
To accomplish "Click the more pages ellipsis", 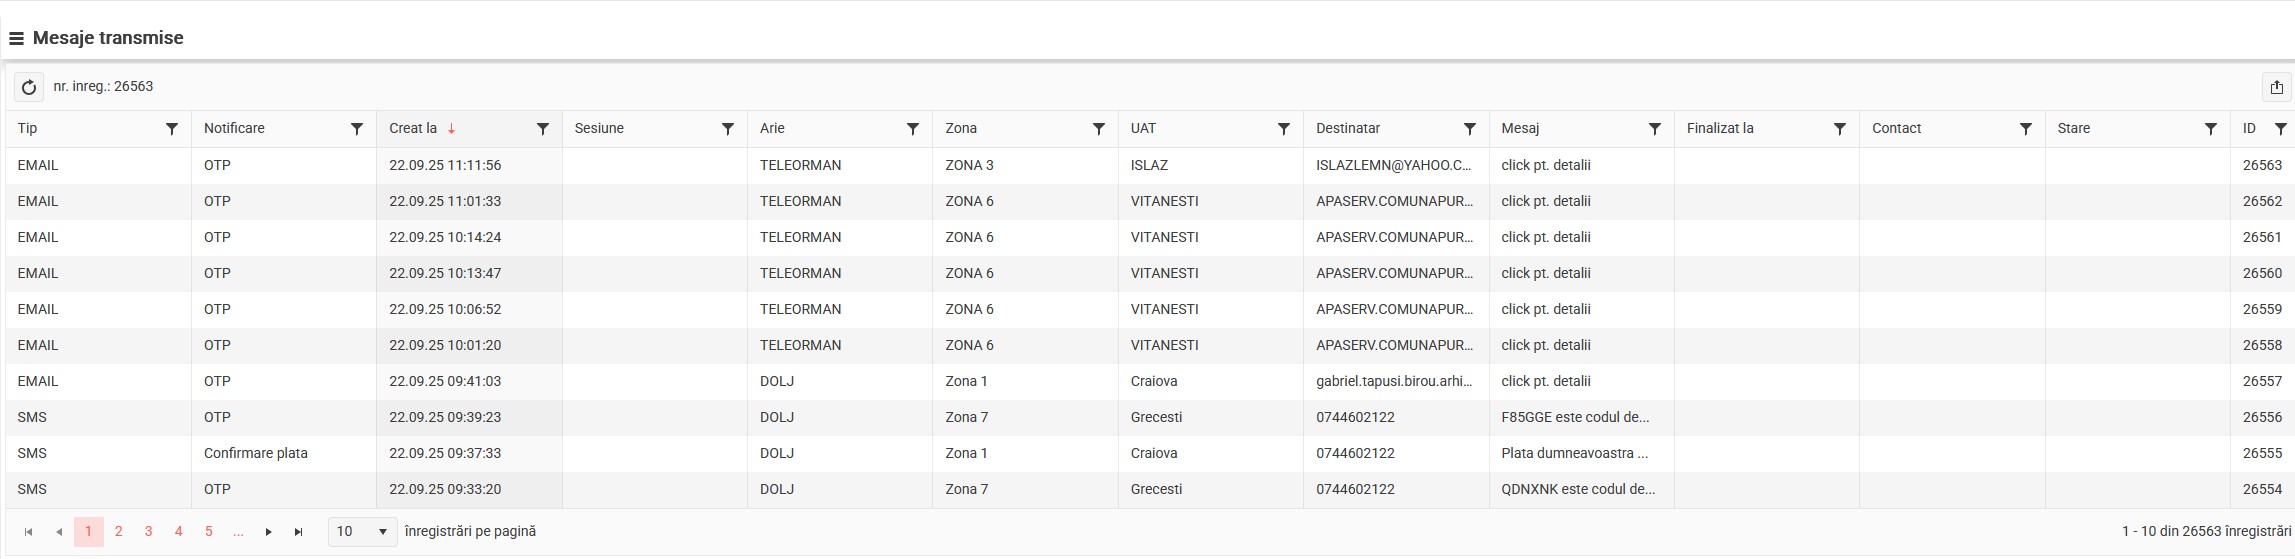I will 238,532.
